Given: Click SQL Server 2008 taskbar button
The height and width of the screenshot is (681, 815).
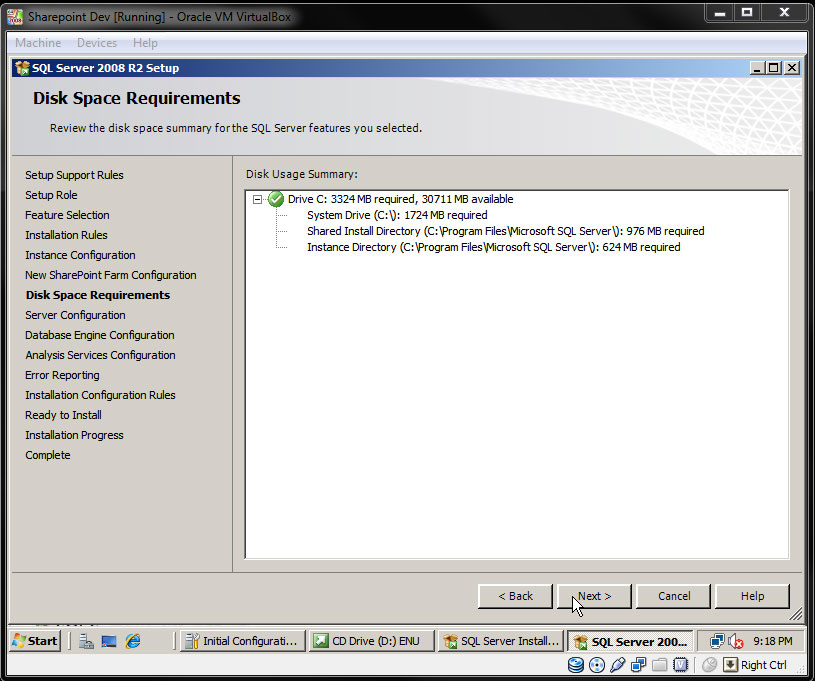Looking at the screenshot, I should click(x=630, y=641).
